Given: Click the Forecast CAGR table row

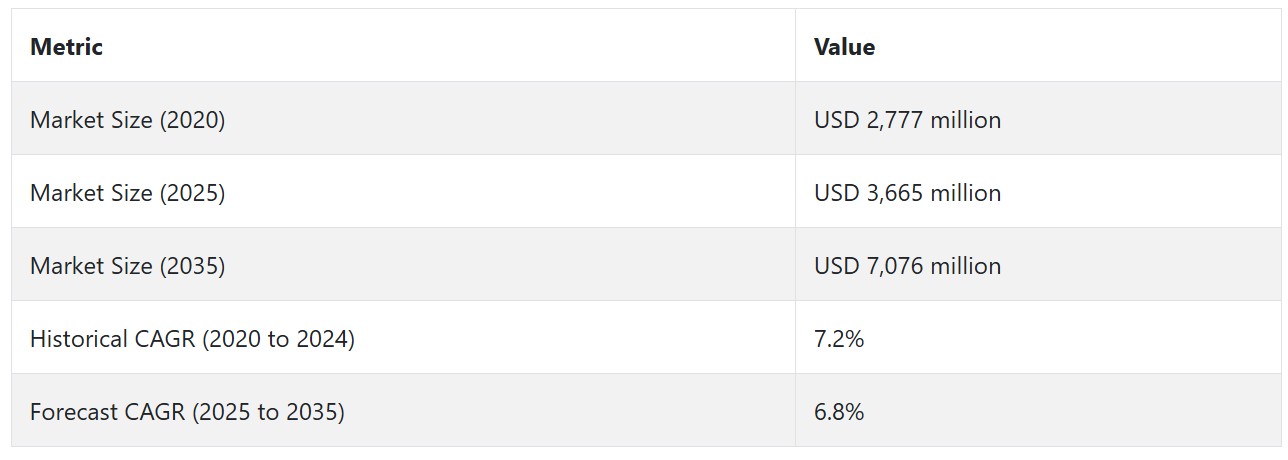Looking at the screenshot, I should (x=646, y=411).
